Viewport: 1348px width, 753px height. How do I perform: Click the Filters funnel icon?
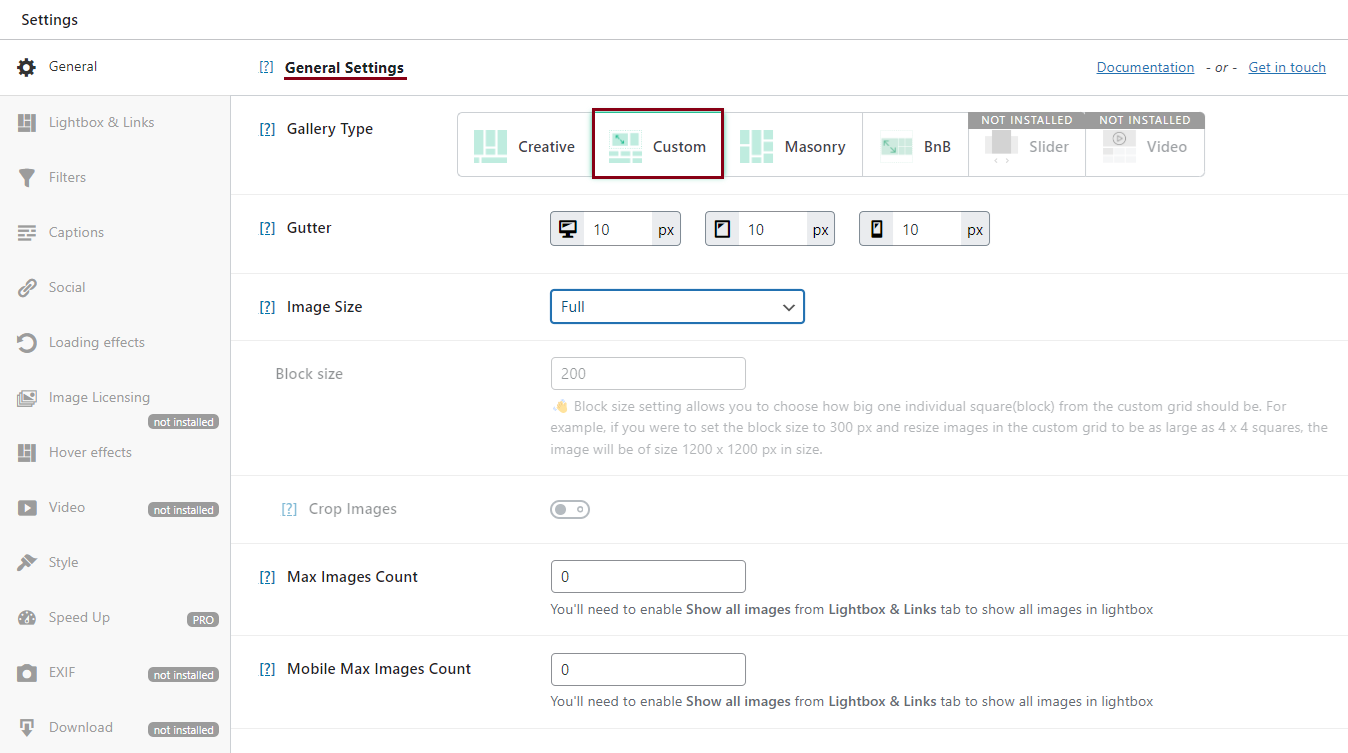[27, 178]
